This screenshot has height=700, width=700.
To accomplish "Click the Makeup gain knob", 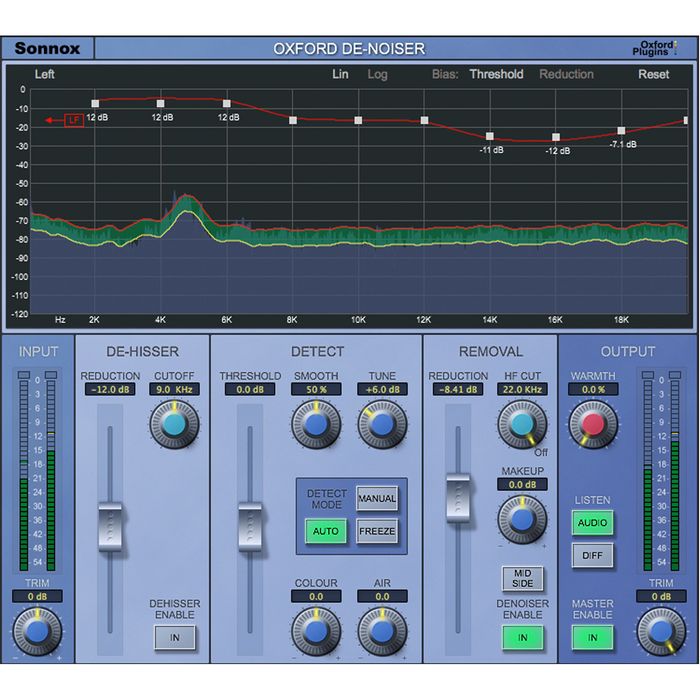I will pos(522,518).
